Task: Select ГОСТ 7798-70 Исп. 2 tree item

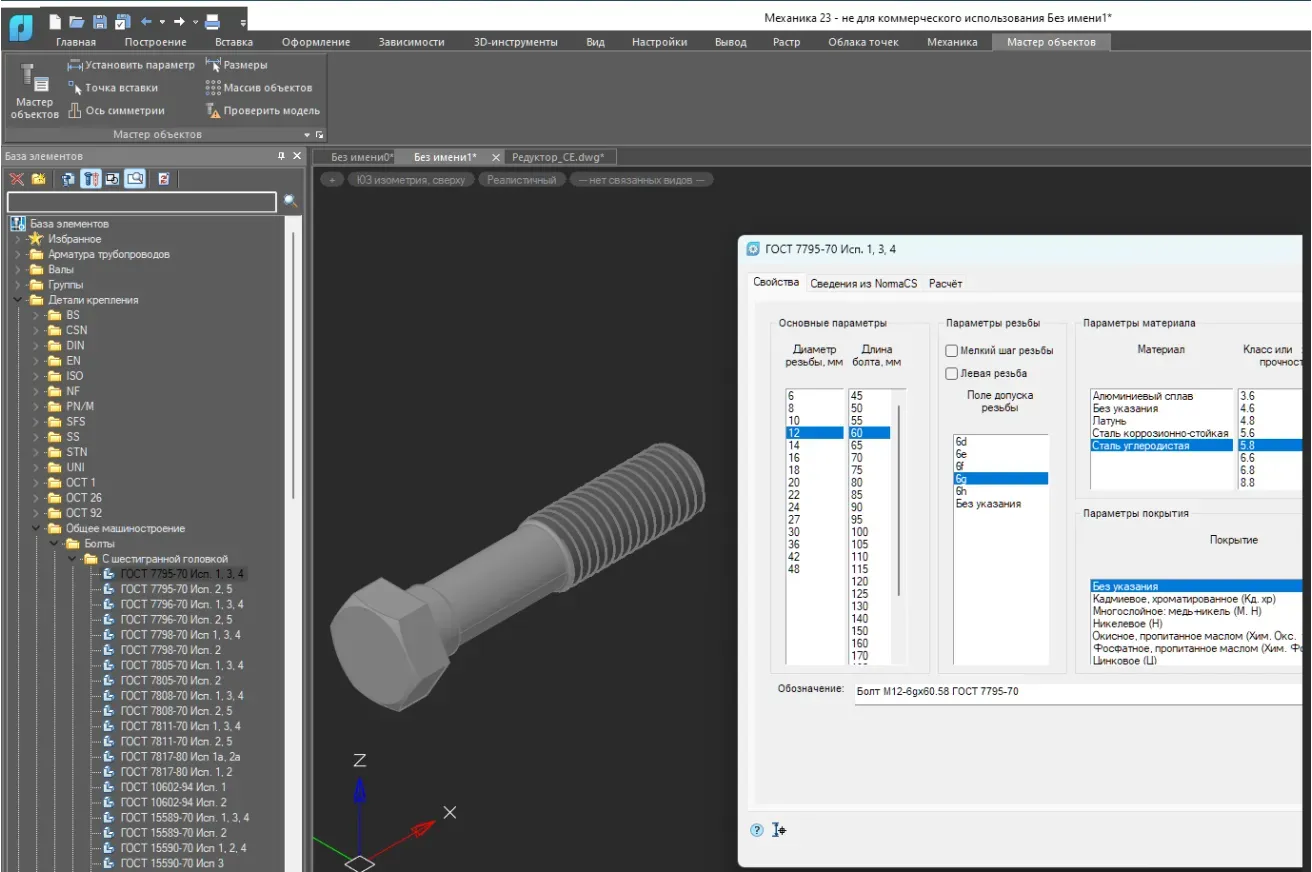Action: (170, 650)
